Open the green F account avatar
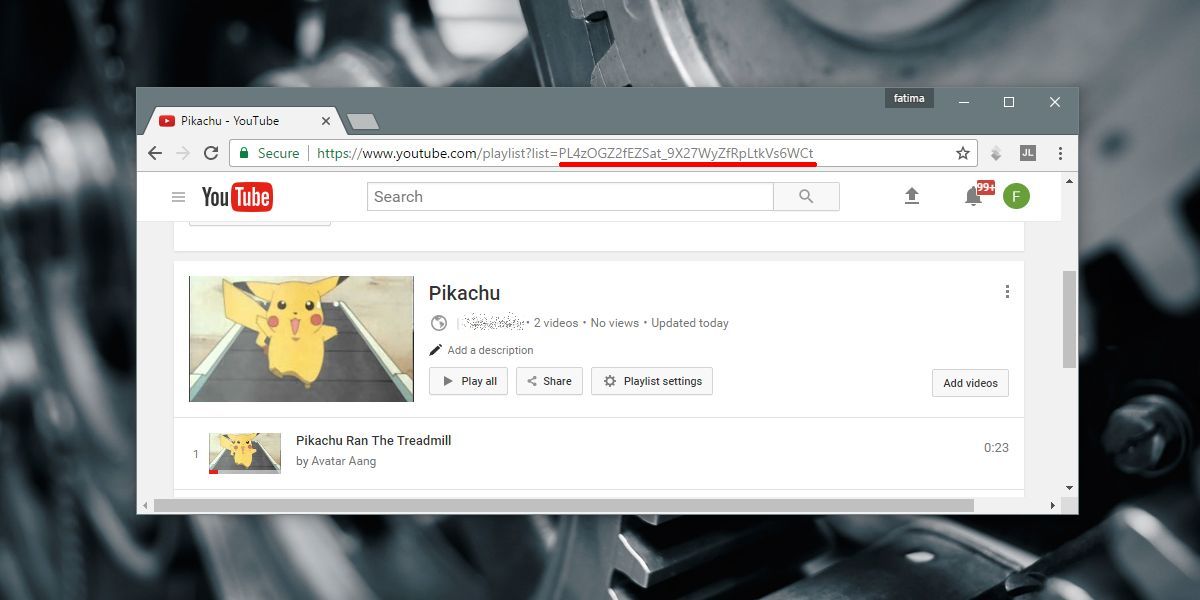 coord(1016,196)
